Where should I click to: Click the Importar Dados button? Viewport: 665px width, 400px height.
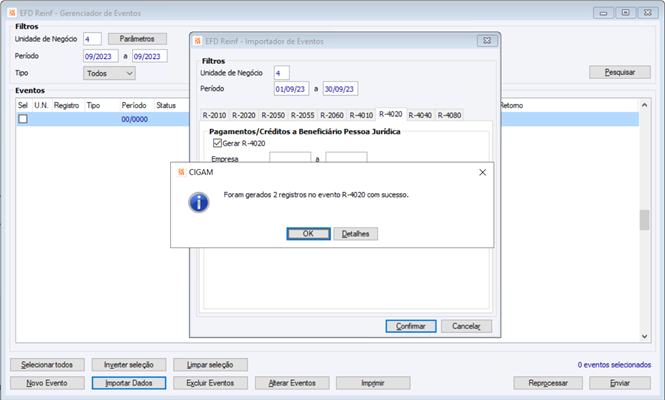pos(129,383)
